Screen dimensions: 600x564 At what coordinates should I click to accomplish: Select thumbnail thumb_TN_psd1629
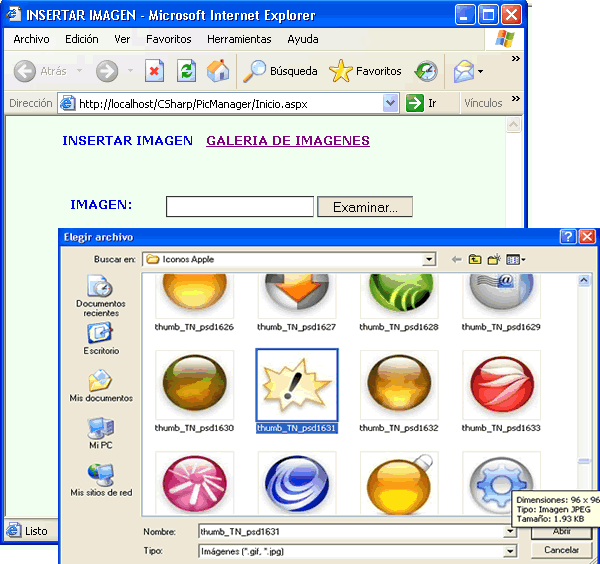point(501,302)
